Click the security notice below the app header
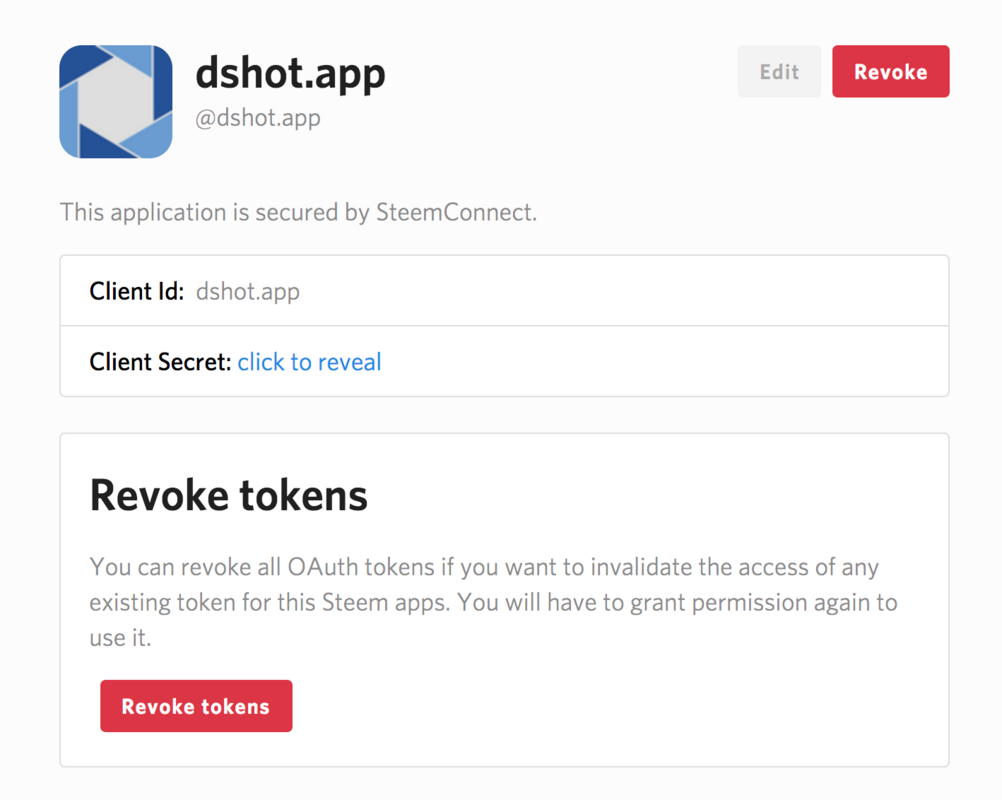Screen dimensions: 1002x800 pos(297,212)
